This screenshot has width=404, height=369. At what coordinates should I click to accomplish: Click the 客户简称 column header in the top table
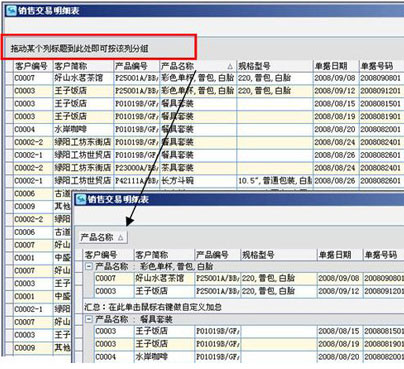(83, 66)
